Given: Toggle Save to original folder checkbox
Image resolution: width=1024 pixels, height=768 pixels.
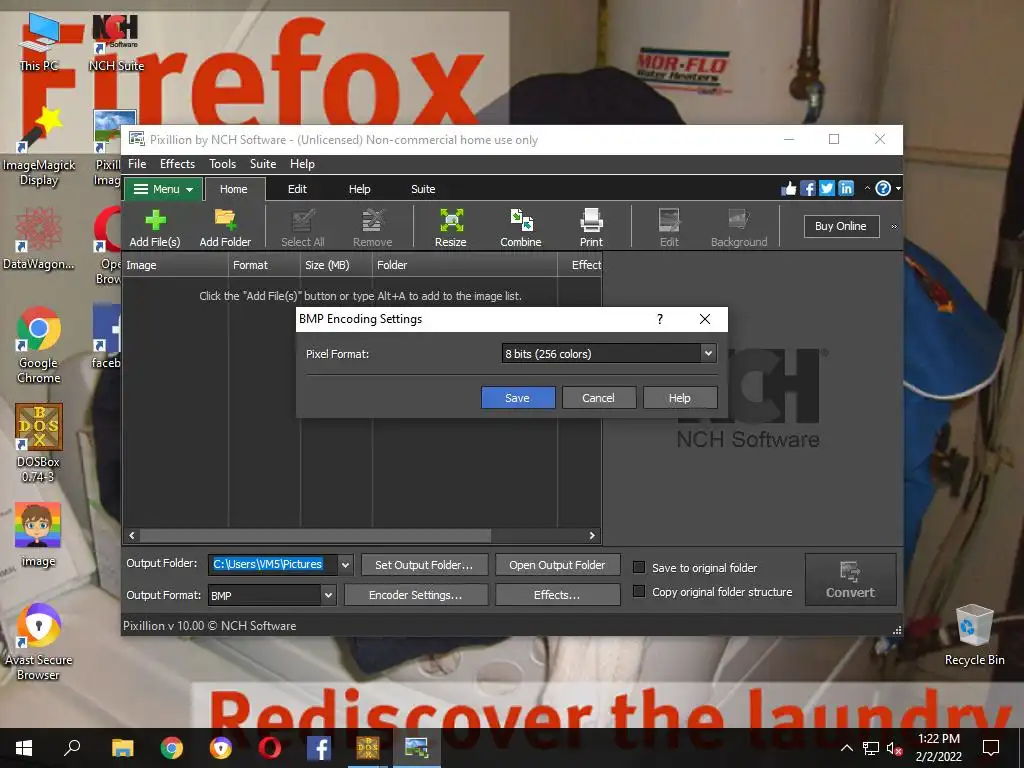Looking at the screenshot, I should [x=639, y=567].
